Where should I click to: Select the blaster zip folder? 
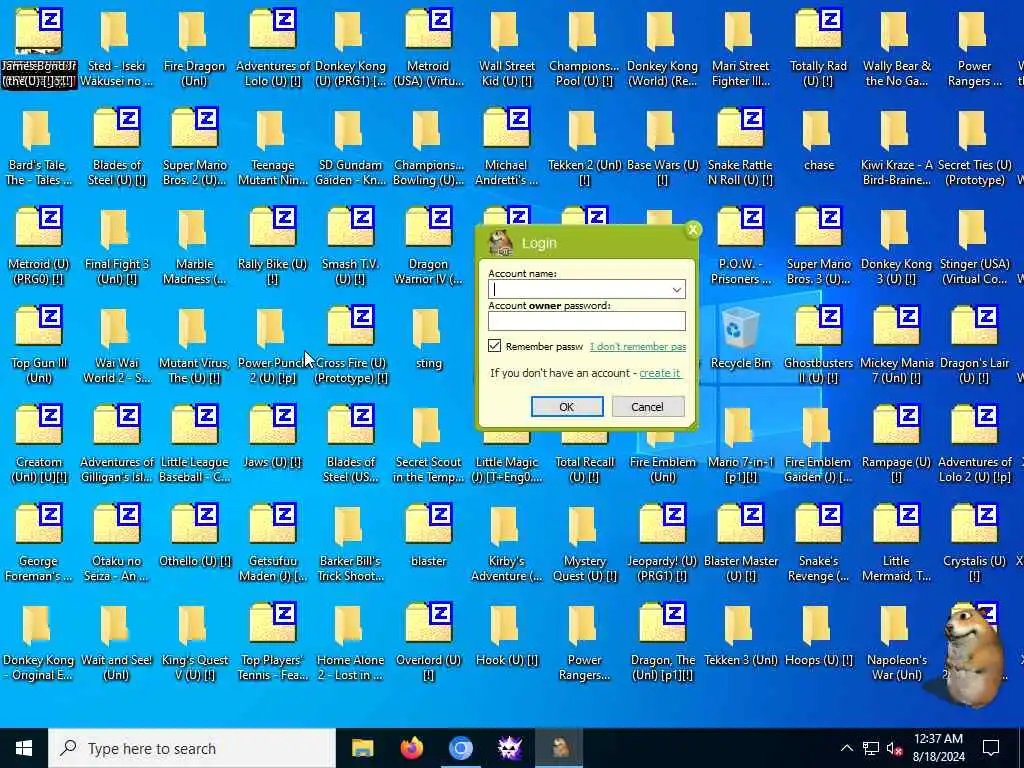[x=428, y=537]
